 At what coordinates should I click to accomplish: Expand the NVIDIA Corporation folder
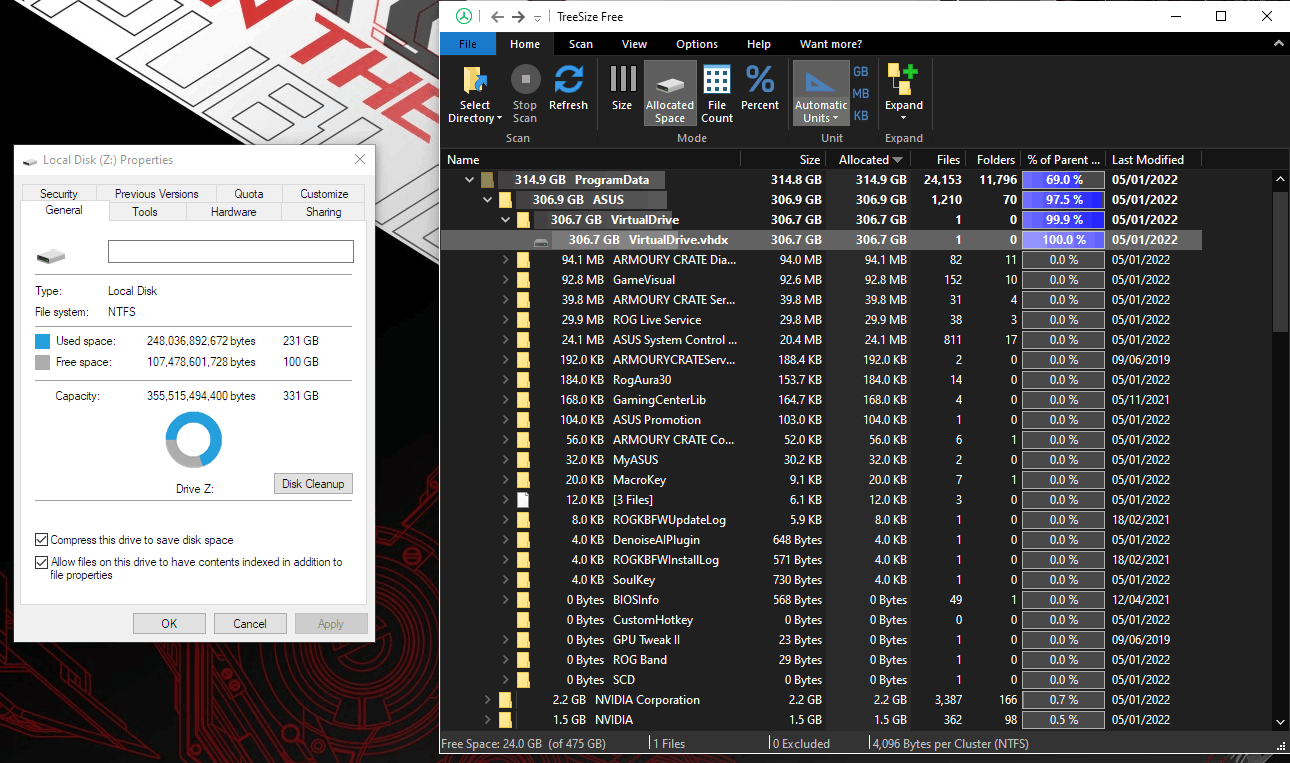(487, 700)
